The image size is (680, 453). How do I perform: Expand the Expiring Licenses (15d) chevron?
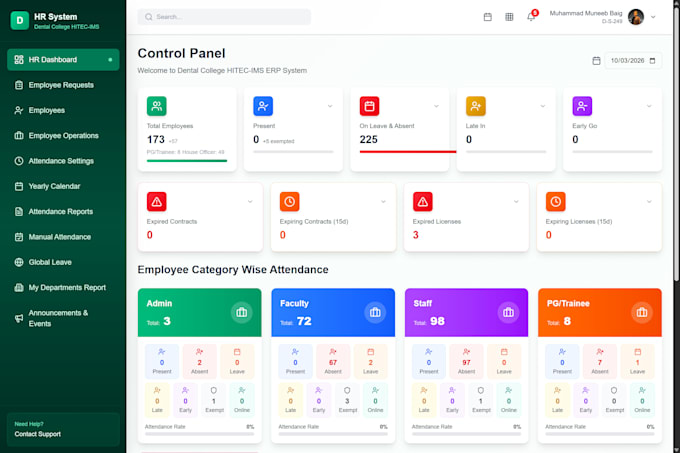649,202
